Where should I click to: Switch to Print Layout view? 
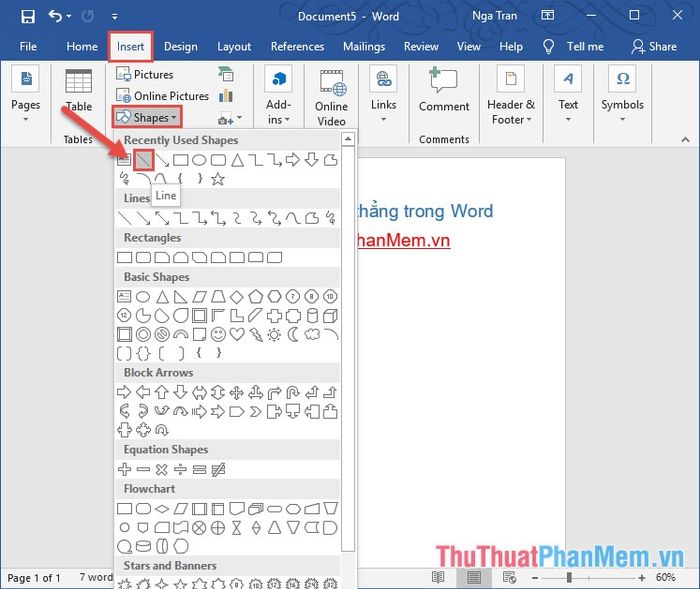474,577
